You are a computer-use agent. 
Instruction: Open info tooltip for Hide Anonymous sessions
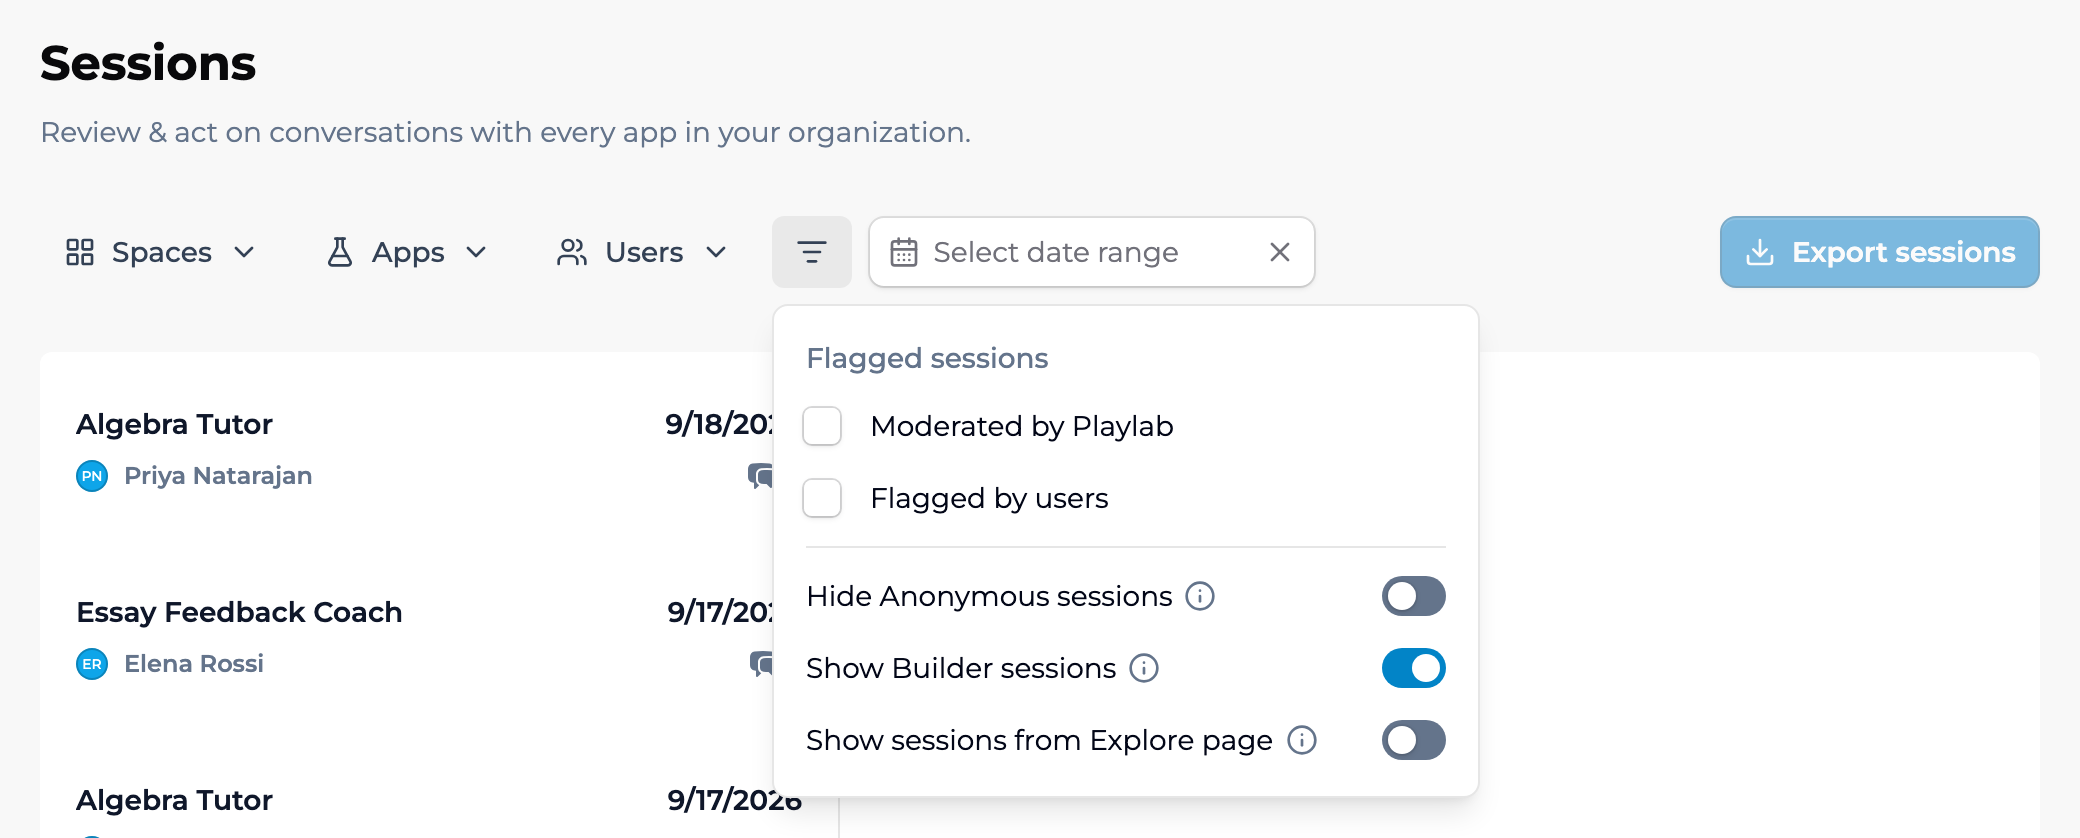tap(1200, 596)
